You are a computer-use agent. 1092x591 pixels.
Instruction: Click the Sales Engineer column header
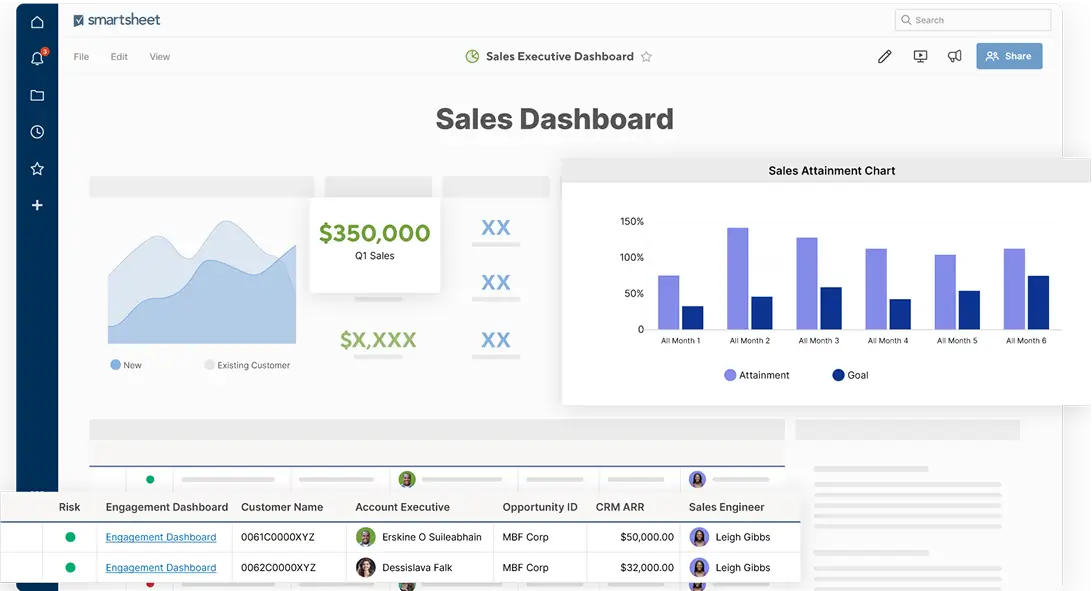(x=726, y=507)
